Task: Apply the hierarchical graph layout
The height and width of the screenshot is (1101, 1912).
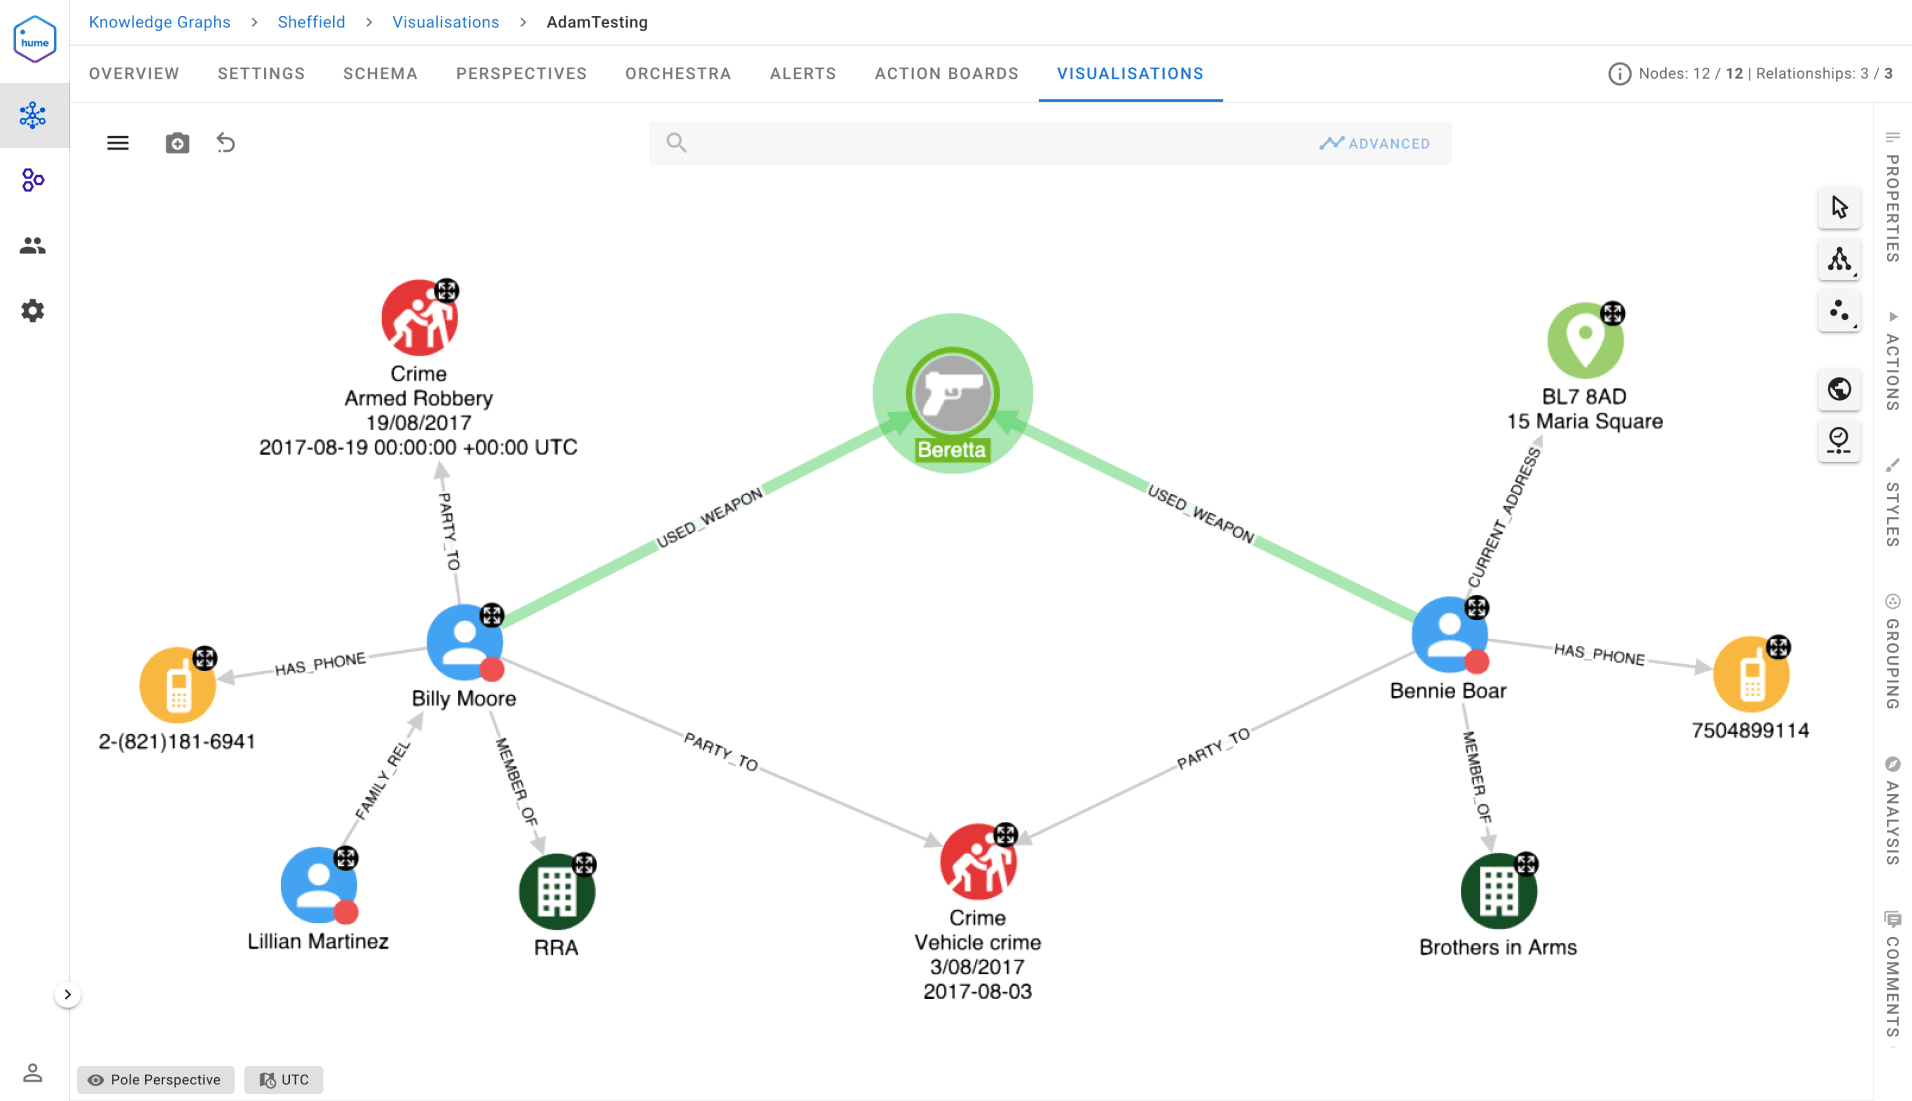Action: point(1839,259)
